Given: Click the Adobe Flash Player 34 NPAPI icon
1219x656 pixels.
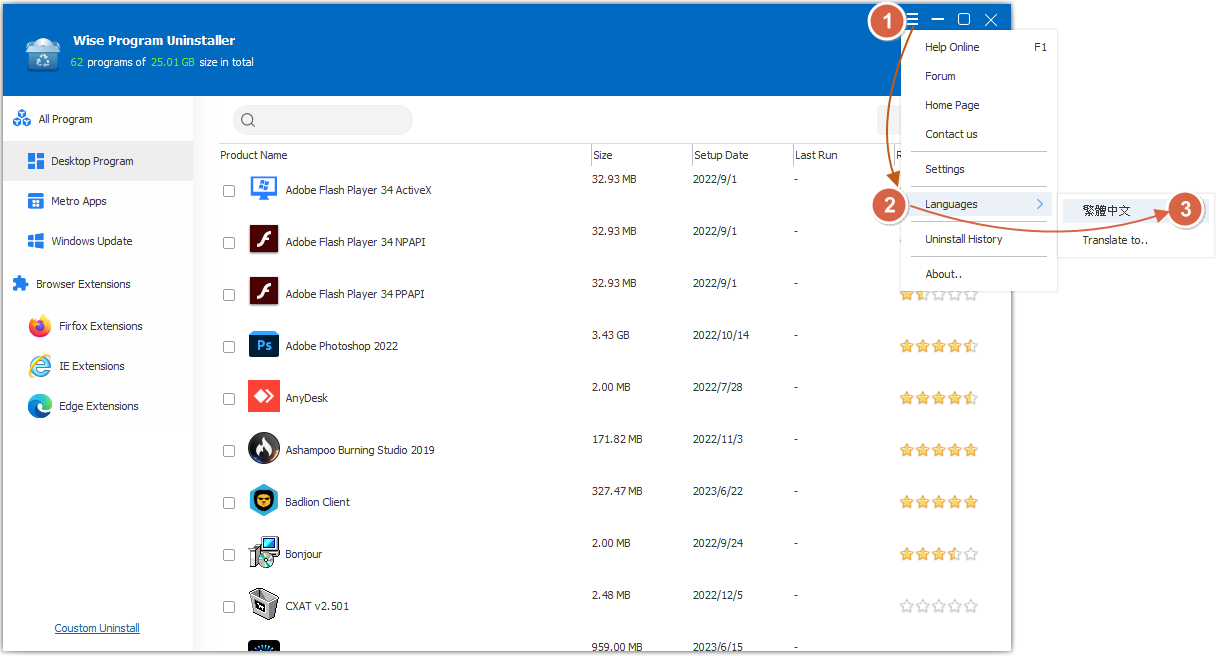Looking at the screenshot, I should (x=263, y=241).
